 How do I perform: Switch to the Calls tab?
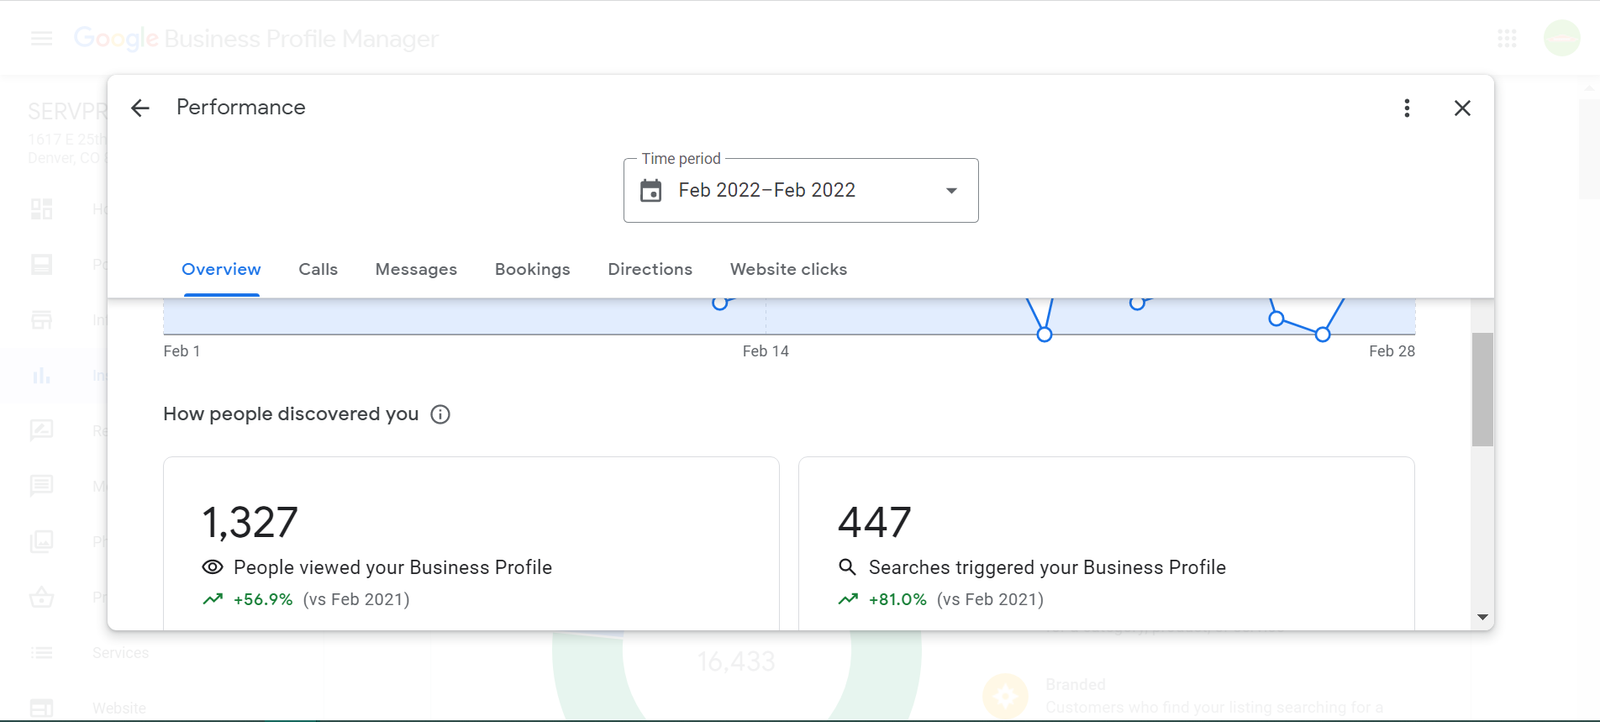318,269
